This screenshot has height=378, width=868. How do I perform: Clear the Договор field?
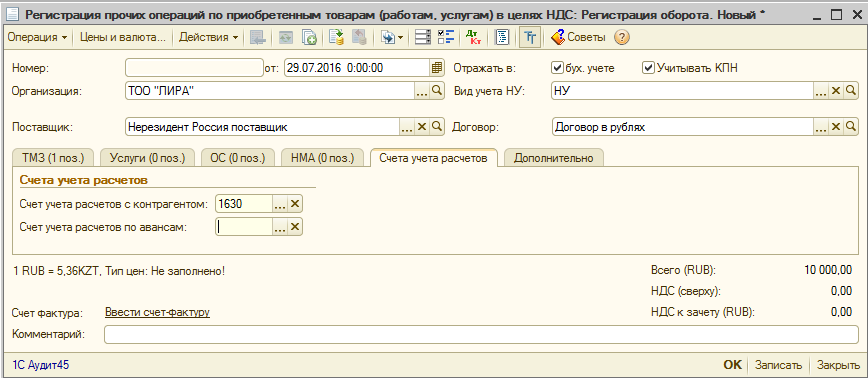coord(836,127)
